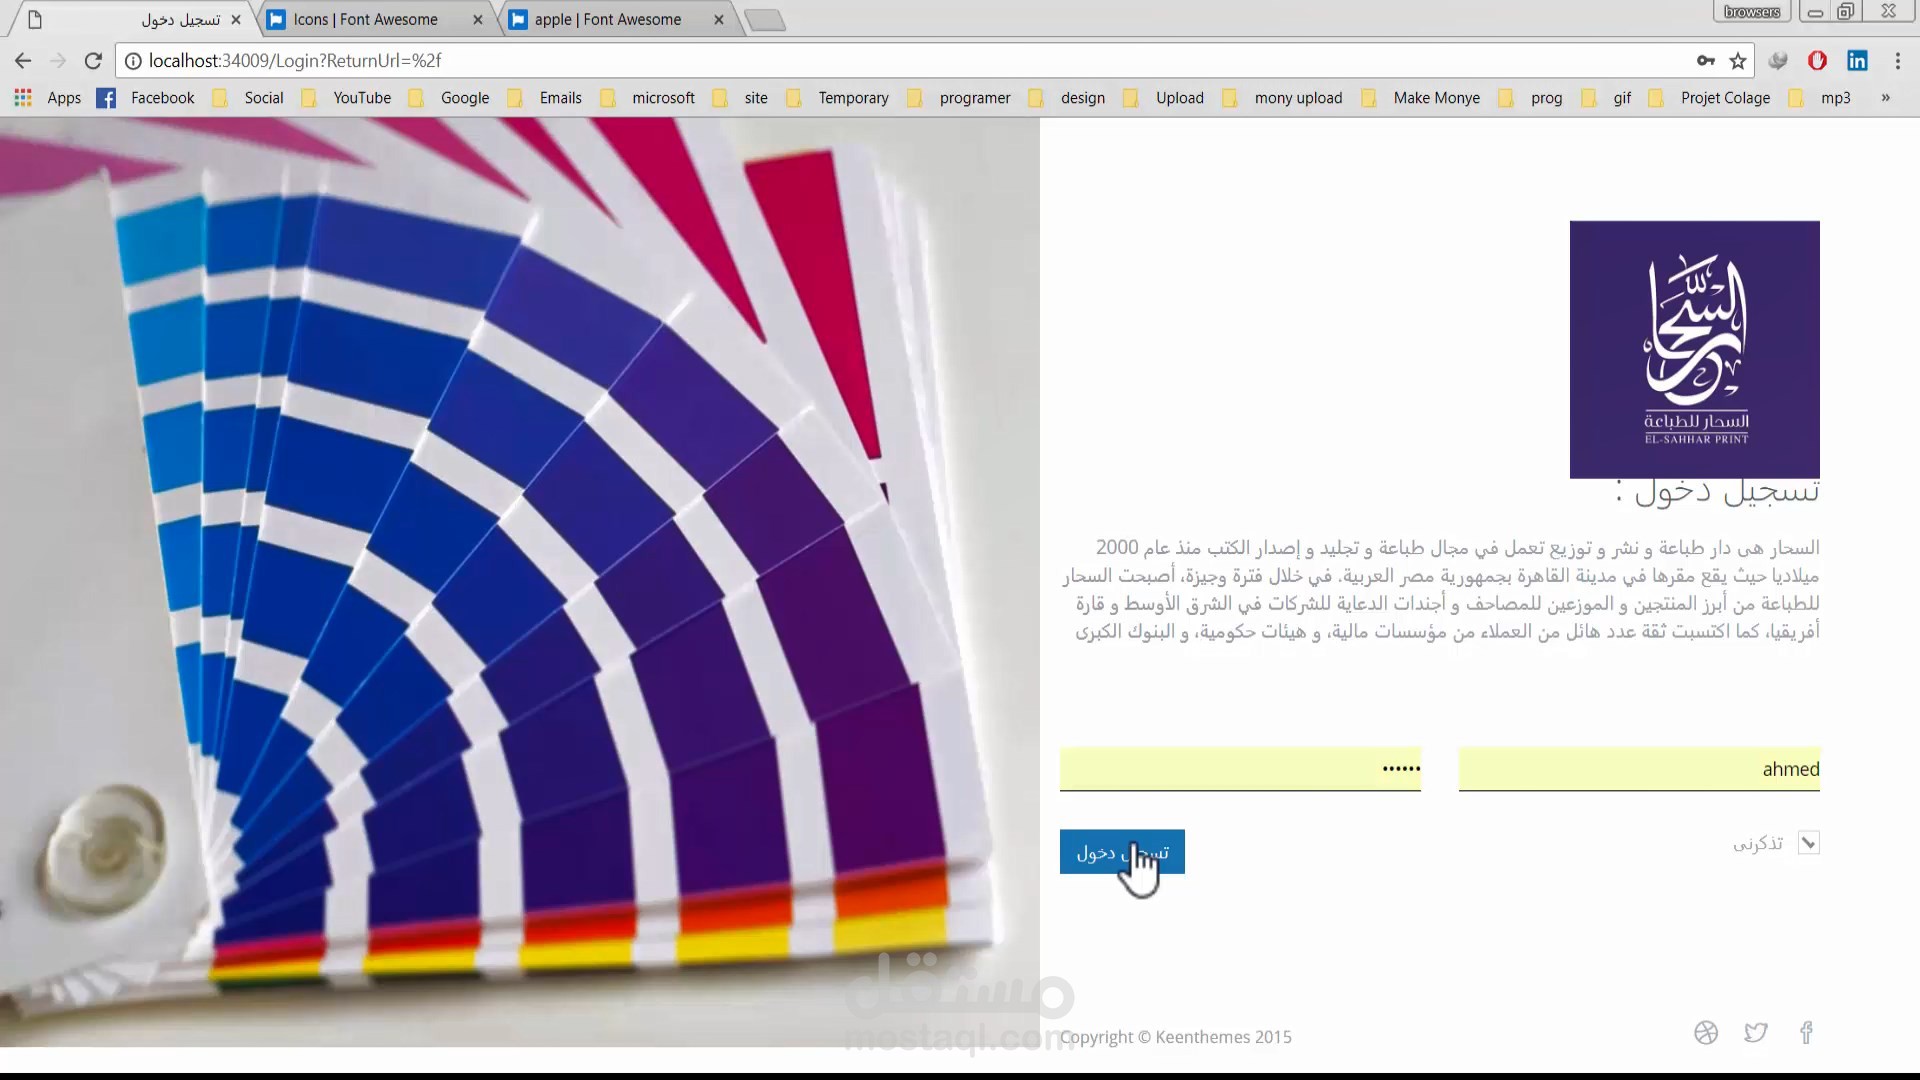Image resolution: width=1920 pixels, height=1080 pixels.
Task: Click the password input field
Action: point(1240,769)
